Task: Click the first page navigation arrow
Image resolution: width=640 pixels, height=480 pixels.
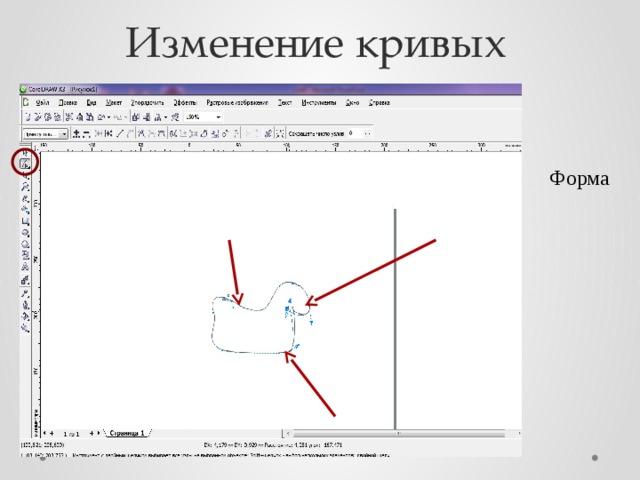Action: point(44,433)
